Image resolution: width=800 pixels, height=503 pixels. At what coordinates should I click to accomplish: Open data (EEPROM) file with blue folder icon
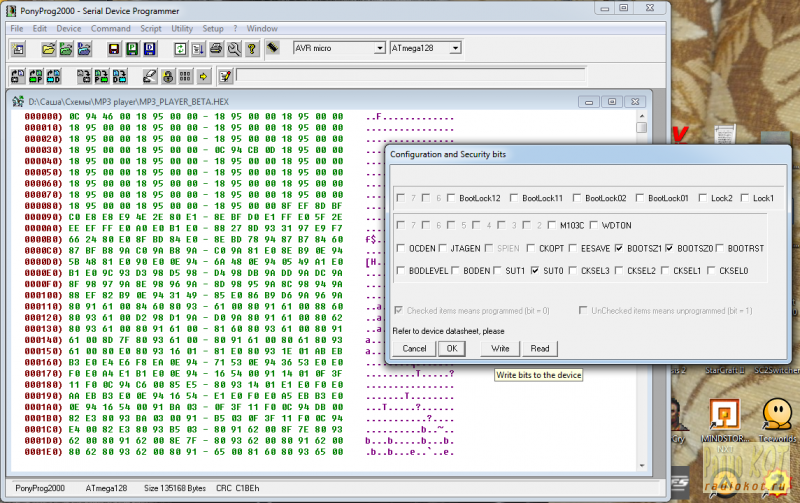(x=84, y=49)
